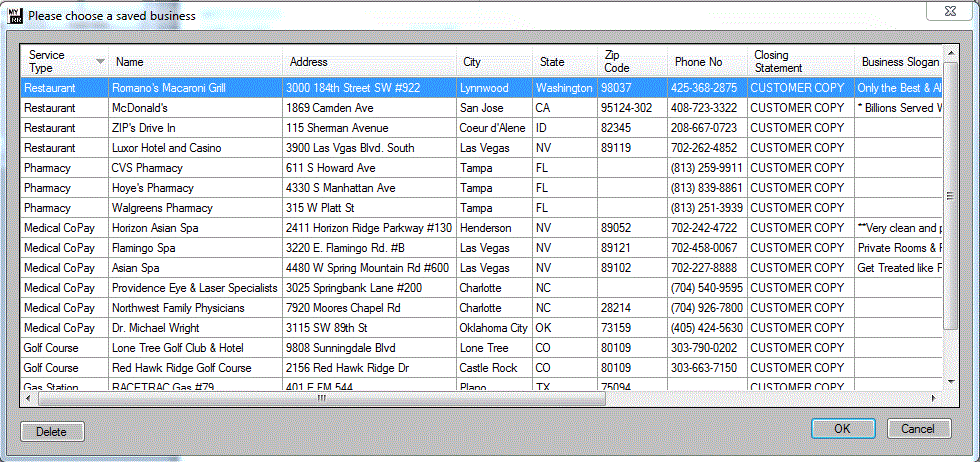The image size is (980, 462).
Task: Select the Walgreens Pharmacy row
Action: pos(481,208)
